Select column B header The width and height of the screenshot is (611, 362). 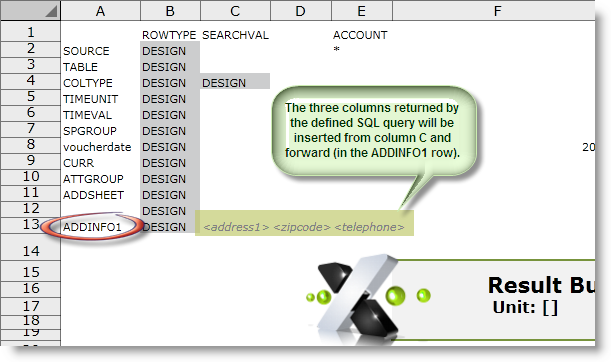170,11
